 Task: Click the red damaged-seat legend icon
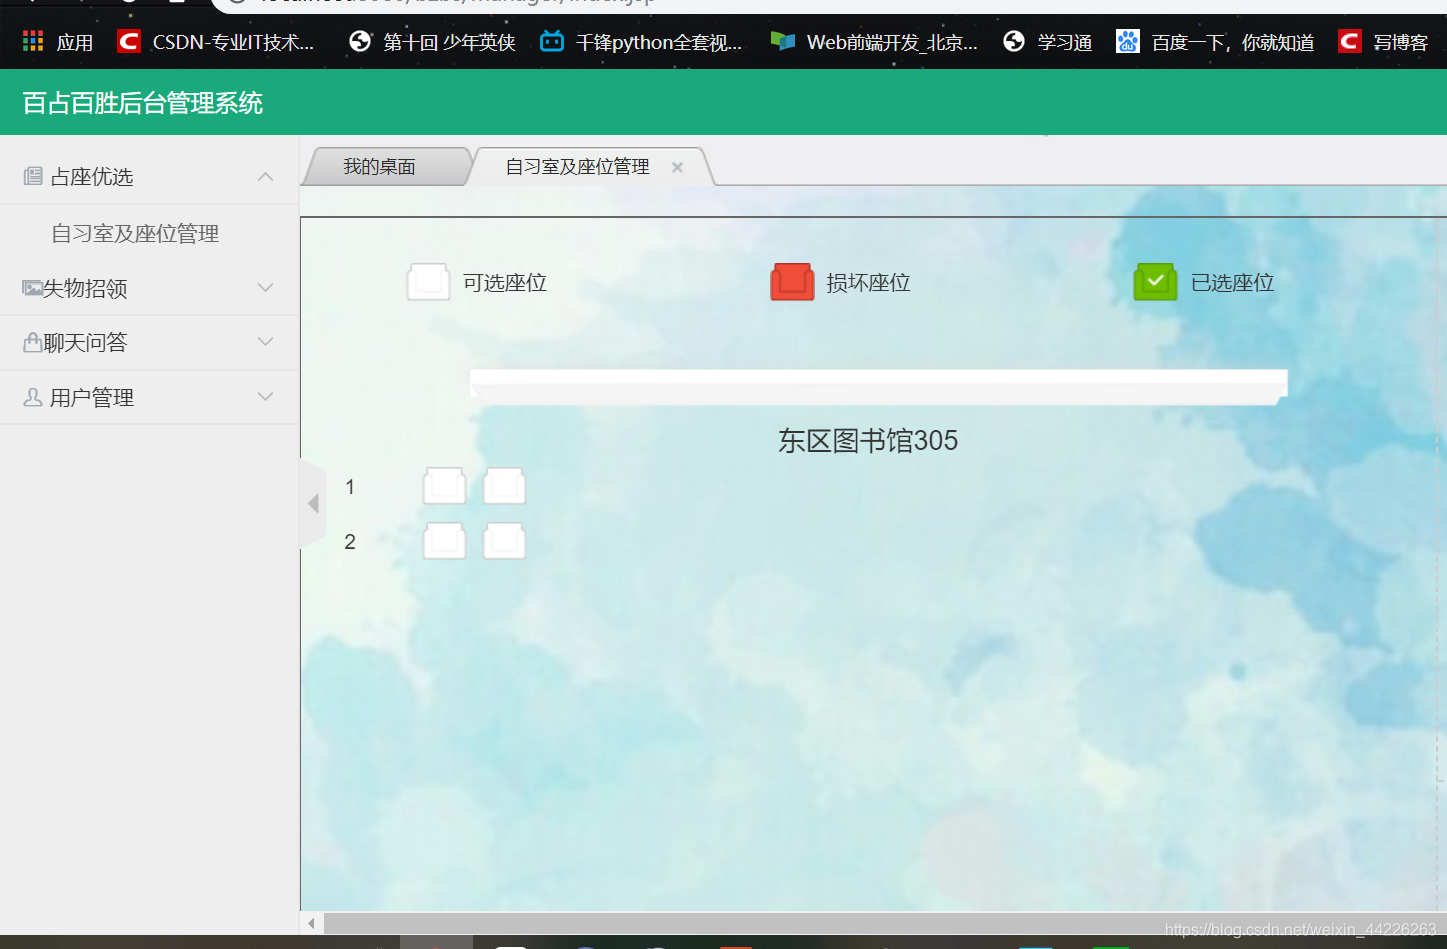792,282
